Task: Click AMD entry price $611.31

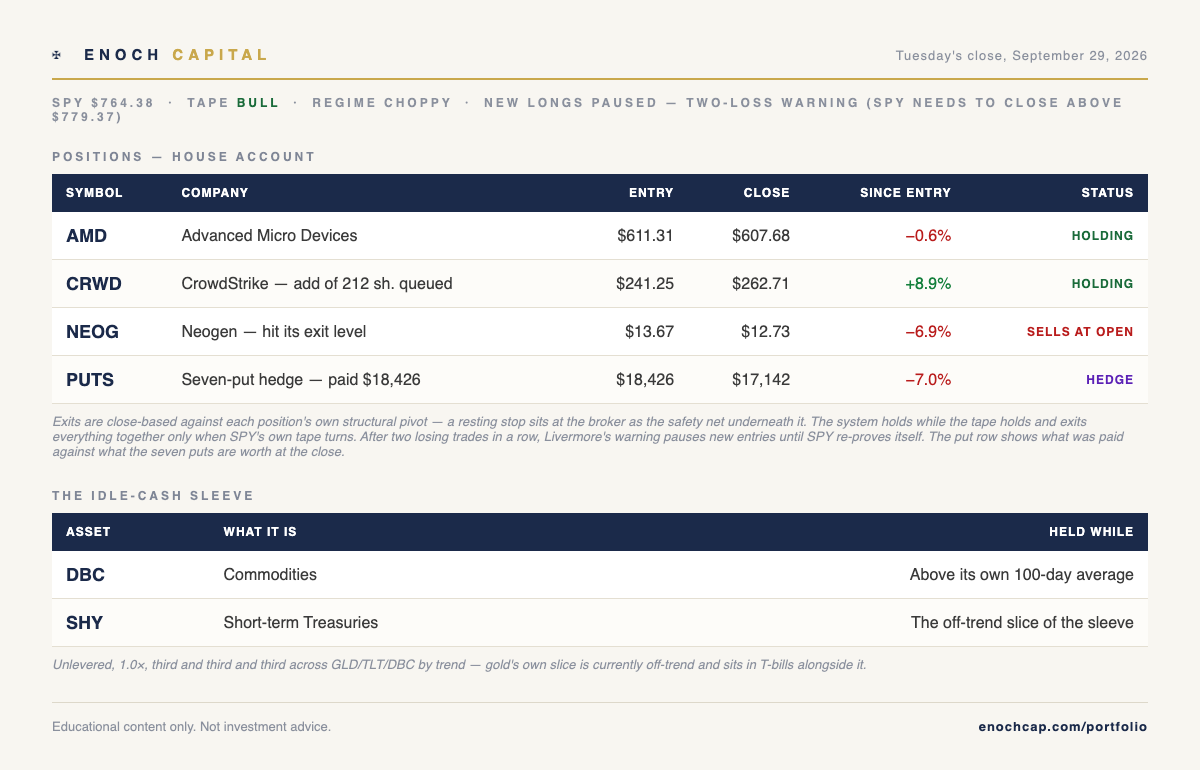Action: 645,236
